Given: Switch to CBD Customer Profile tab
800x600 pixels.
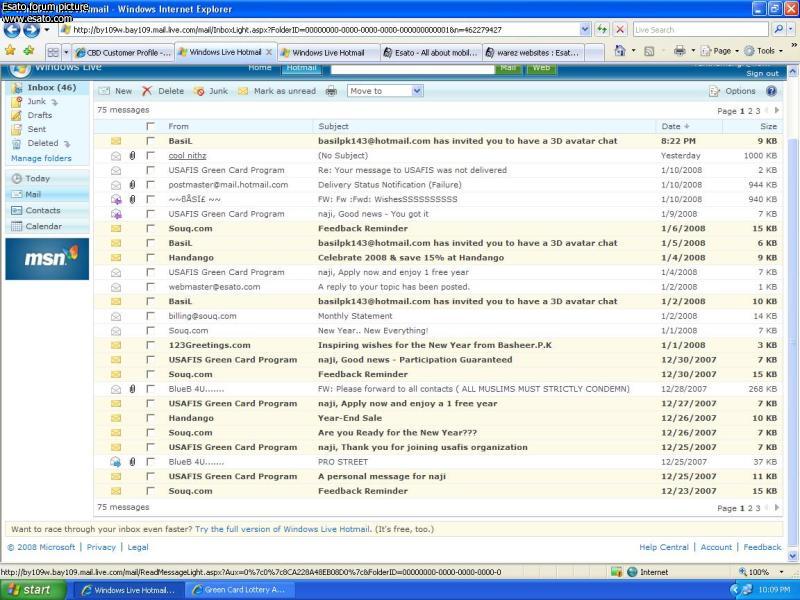Looking at the screenshot, I should click(122, 53).
